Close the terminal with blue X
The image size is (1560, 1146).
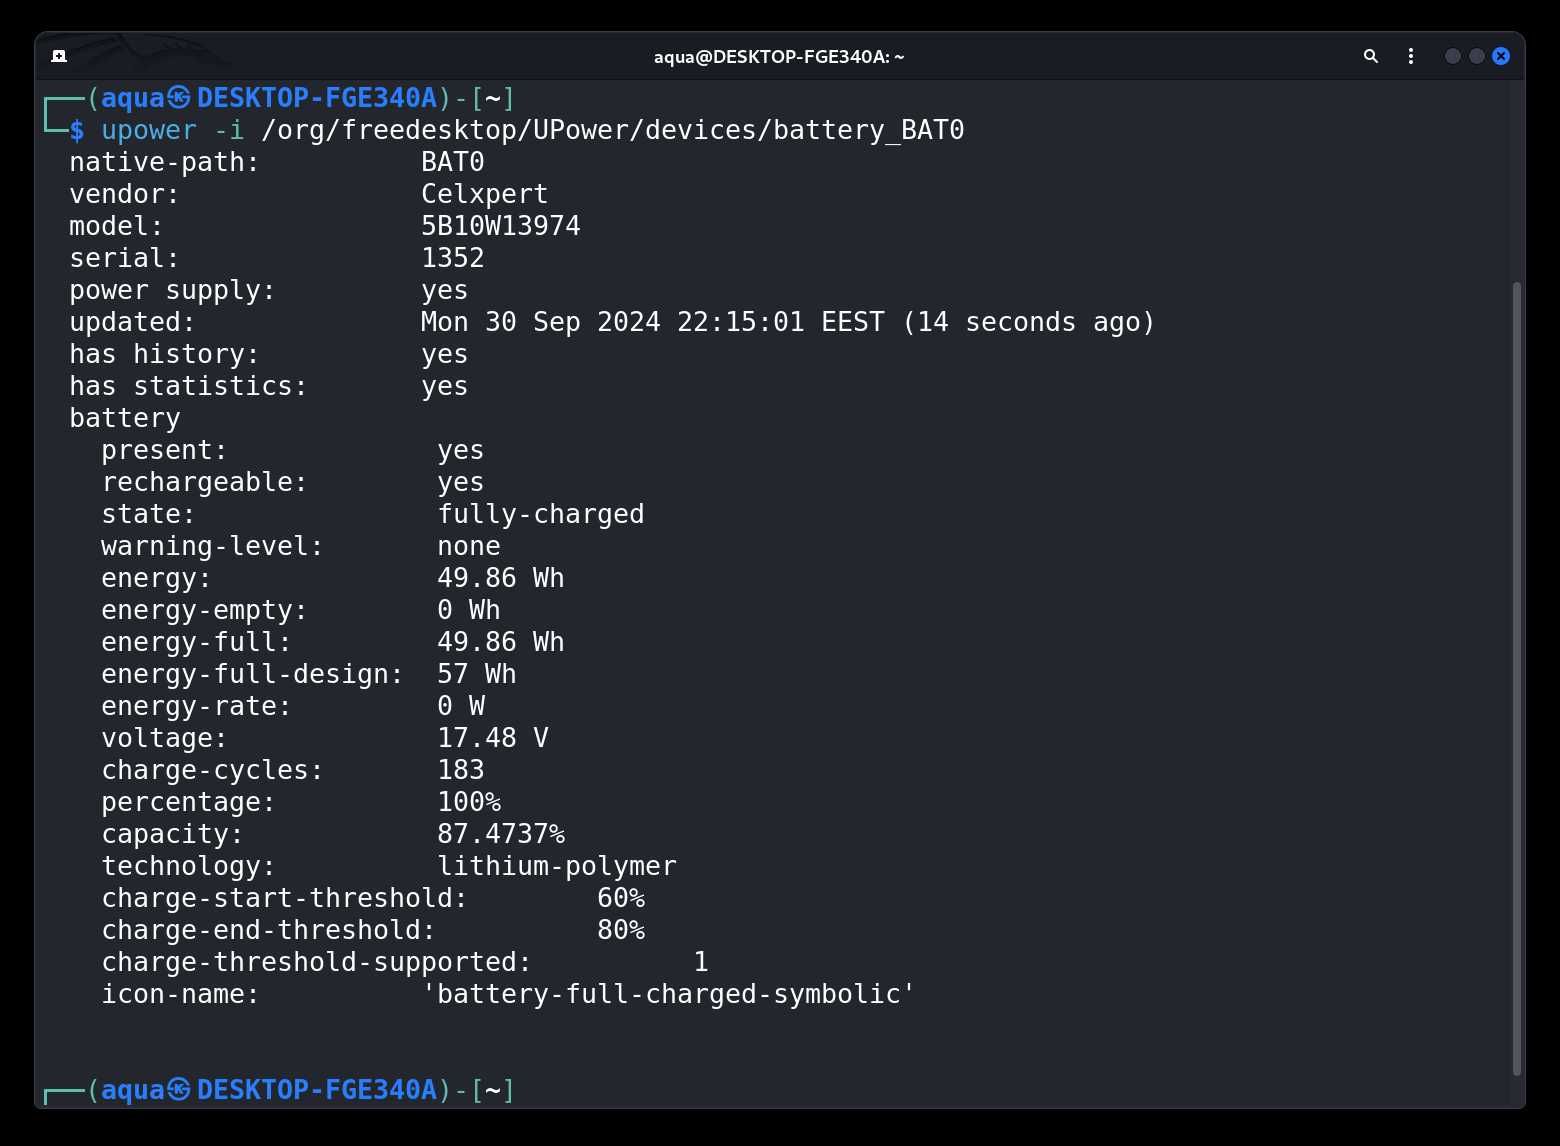pos(1501,56)
